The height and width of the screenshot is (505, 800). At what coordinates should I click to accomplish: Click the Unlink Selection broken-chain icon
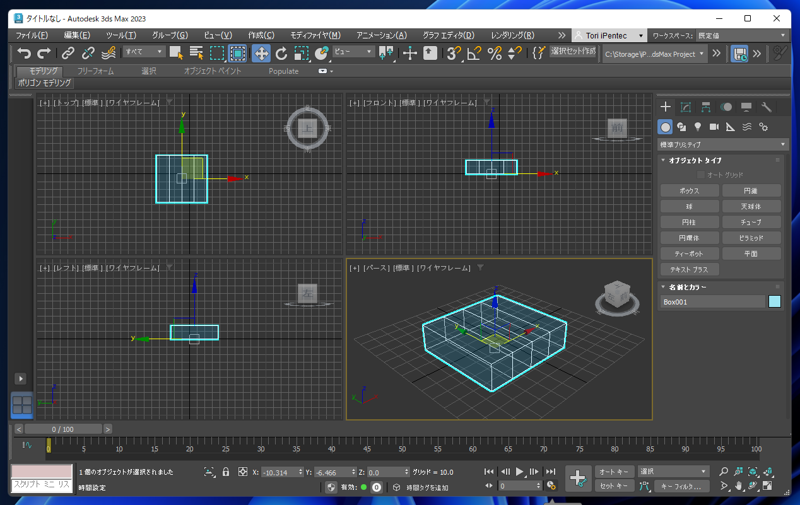(88, 53)
